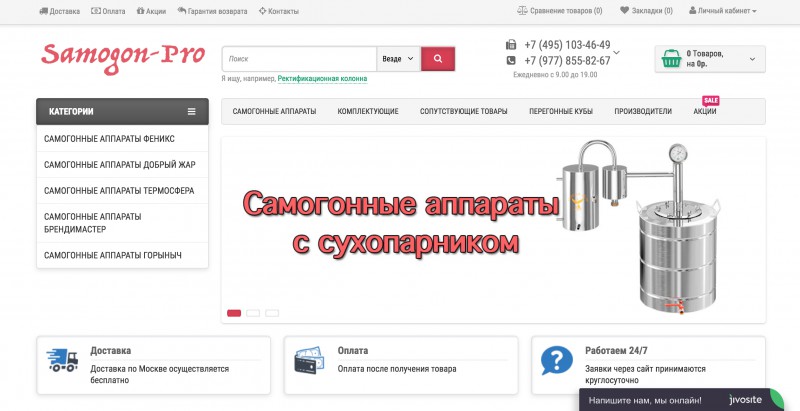Click the magnifier search button
Image resolution: width=800 pixels, height=411 pixels.
click(x=438, y=59)
